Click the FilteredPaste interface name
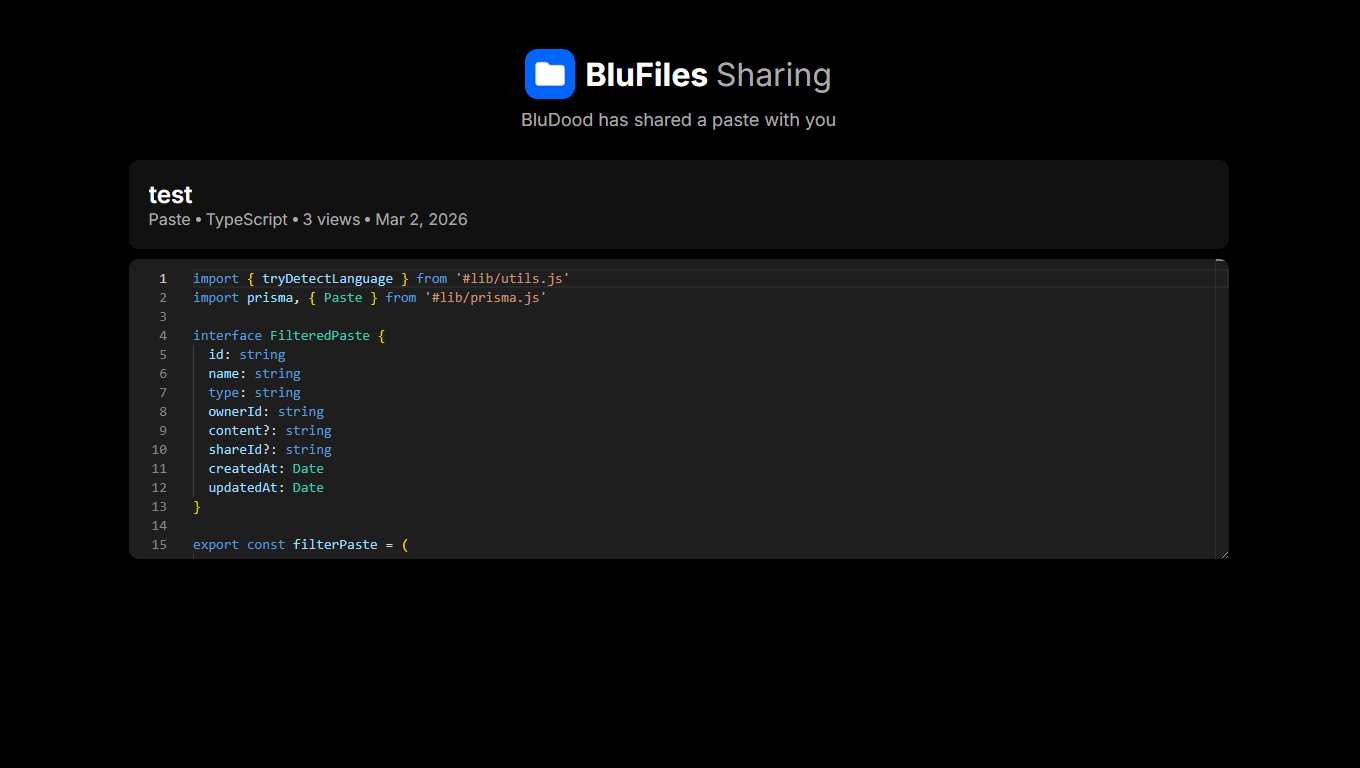This screenshot has height=768, width=1360. [x=319, y=336]
